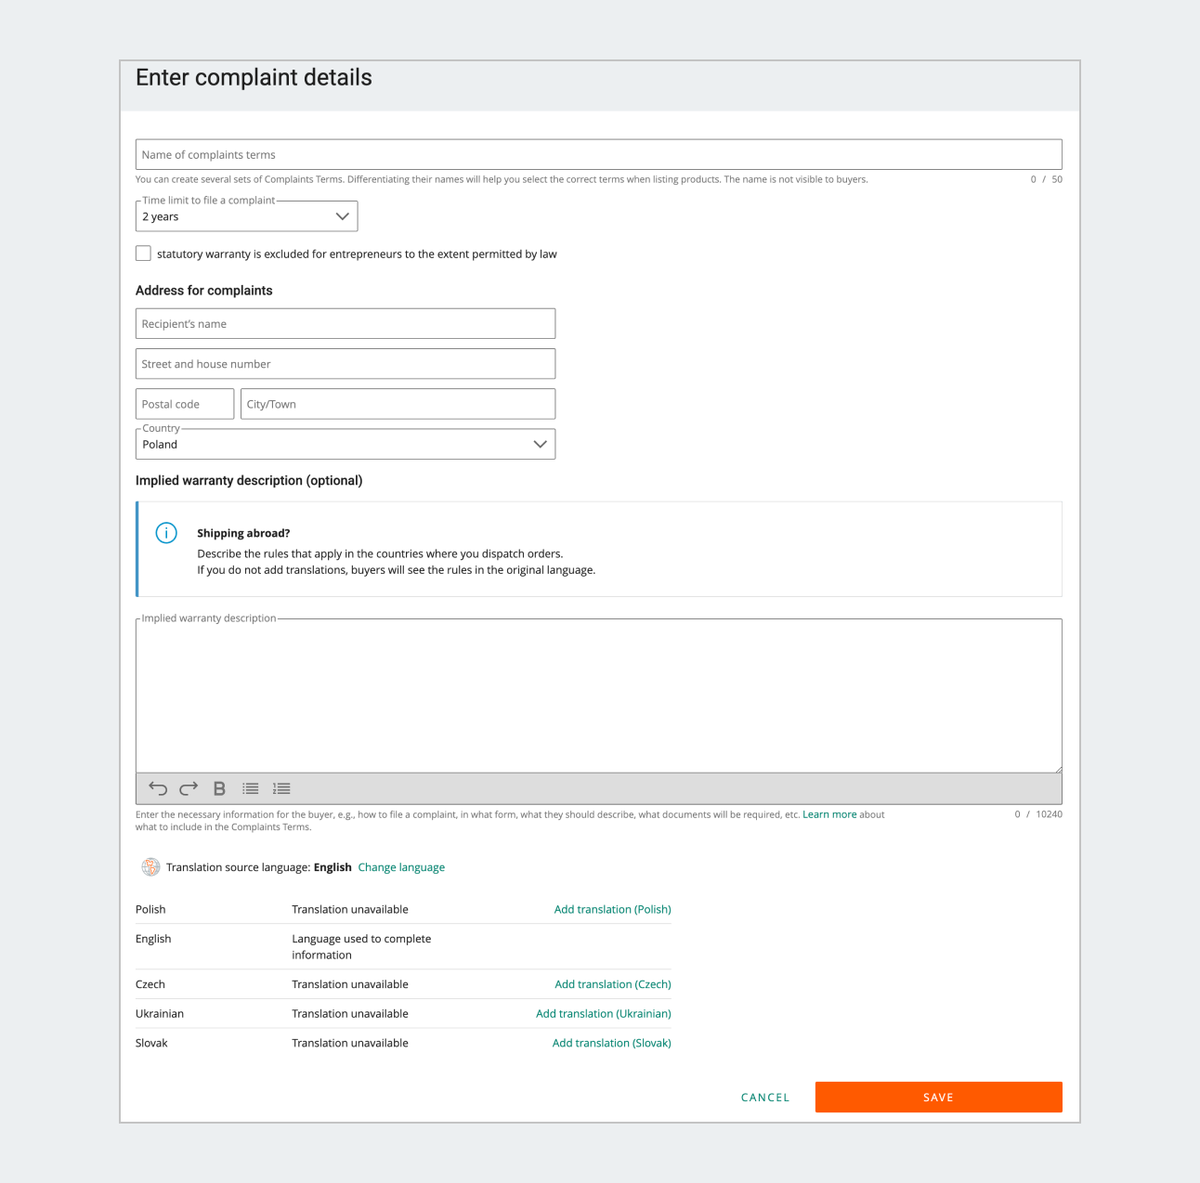1200x1183 pixels.
Task: Click the Change language link
Action: [x=401, y=867]
